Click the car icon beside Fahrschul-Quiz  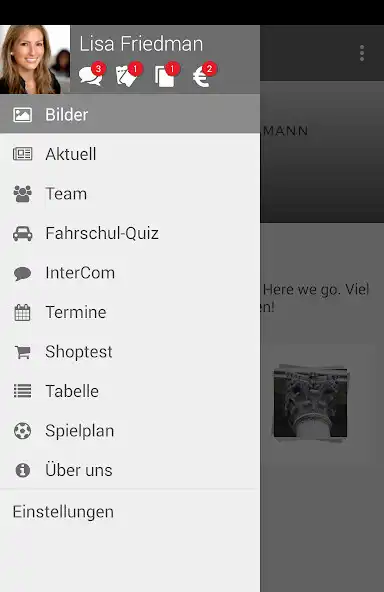[x=23, y=233]
